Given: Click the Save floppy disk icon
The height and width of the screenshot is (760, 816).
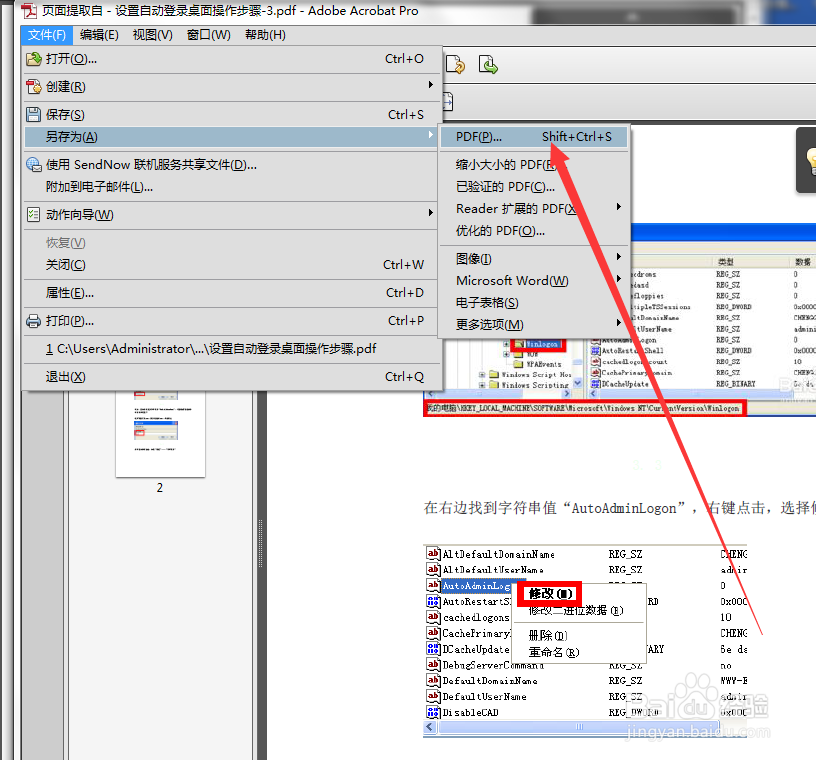Looking at the screenshot, I should pyautogui.click(x=34, y=115).
